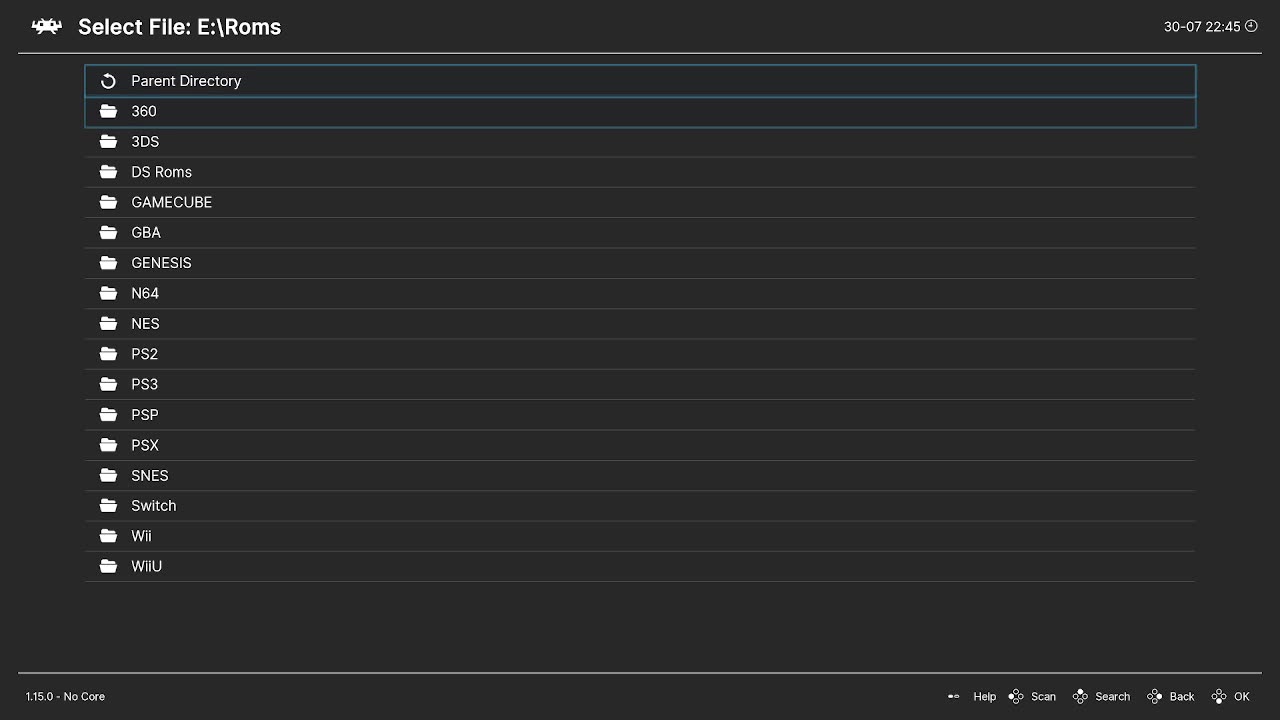Click the folder icon beside Wii
The width and height of the screenshot is (1280, 720).
click(x=108, y=536)
